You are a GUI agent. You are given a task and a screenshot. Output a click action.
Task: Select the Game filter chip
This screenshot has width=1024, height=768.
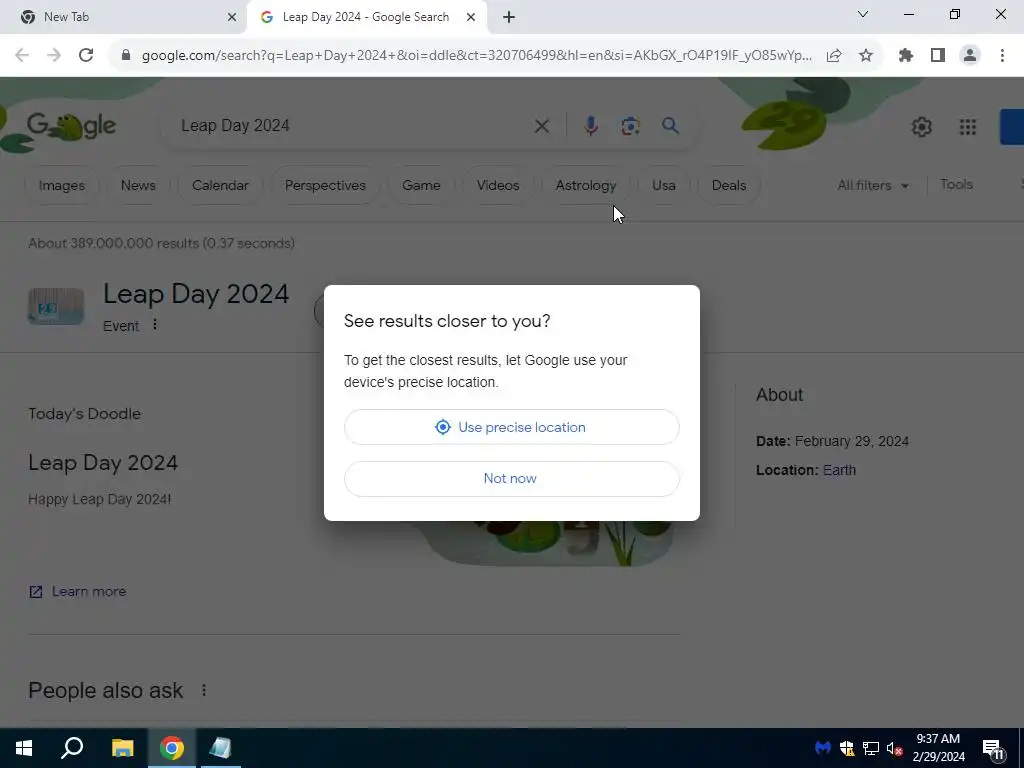click(x=421, y=185)
